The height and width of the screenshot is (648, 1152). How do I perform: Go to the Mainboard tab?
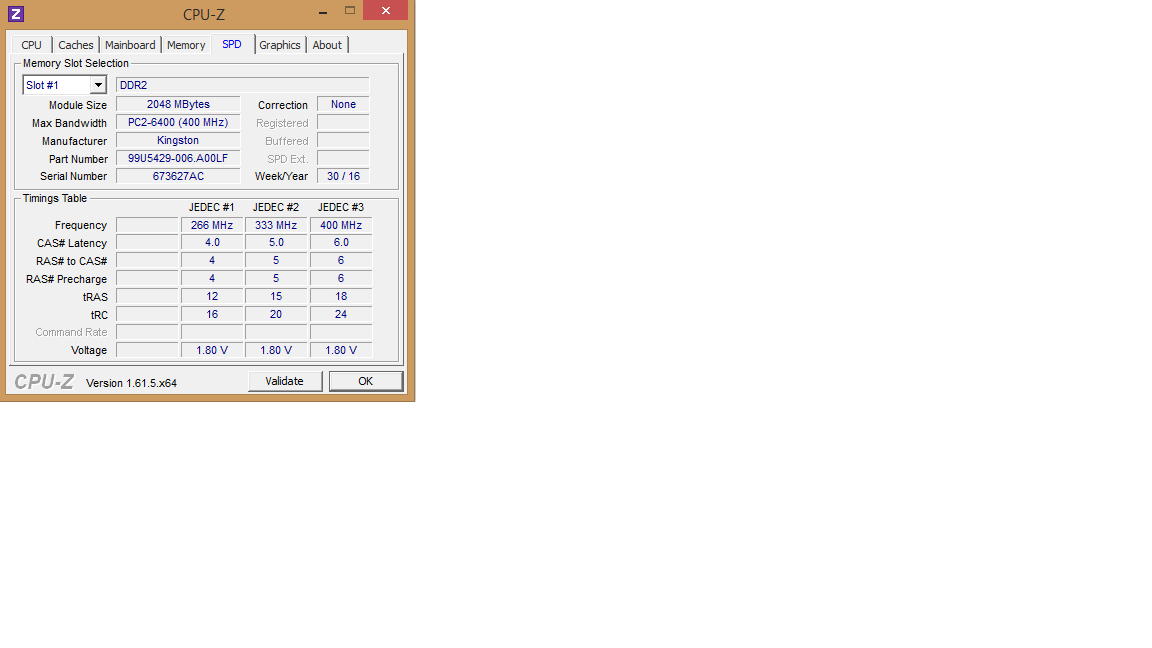(x=130, y=45)
